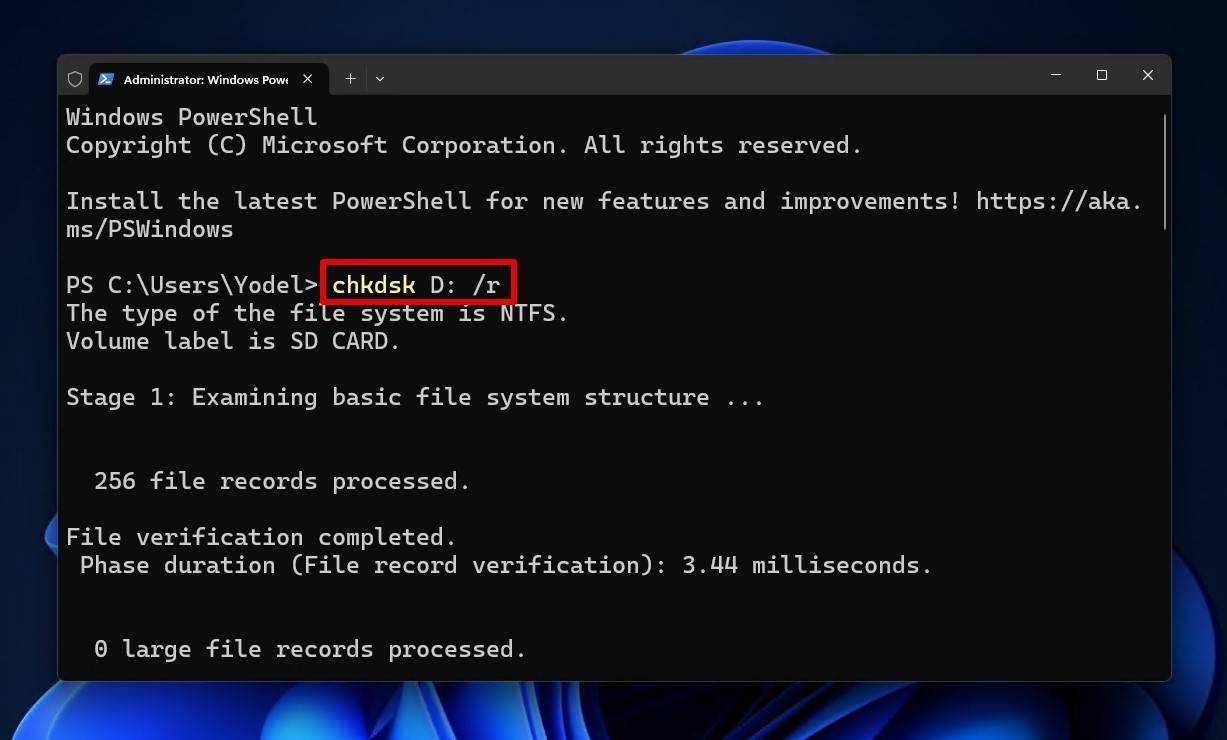The image size is (1227, 740).
Task: Click the 'PS C:\Users\Yodel>' prompt text
Action: point(192,285)
